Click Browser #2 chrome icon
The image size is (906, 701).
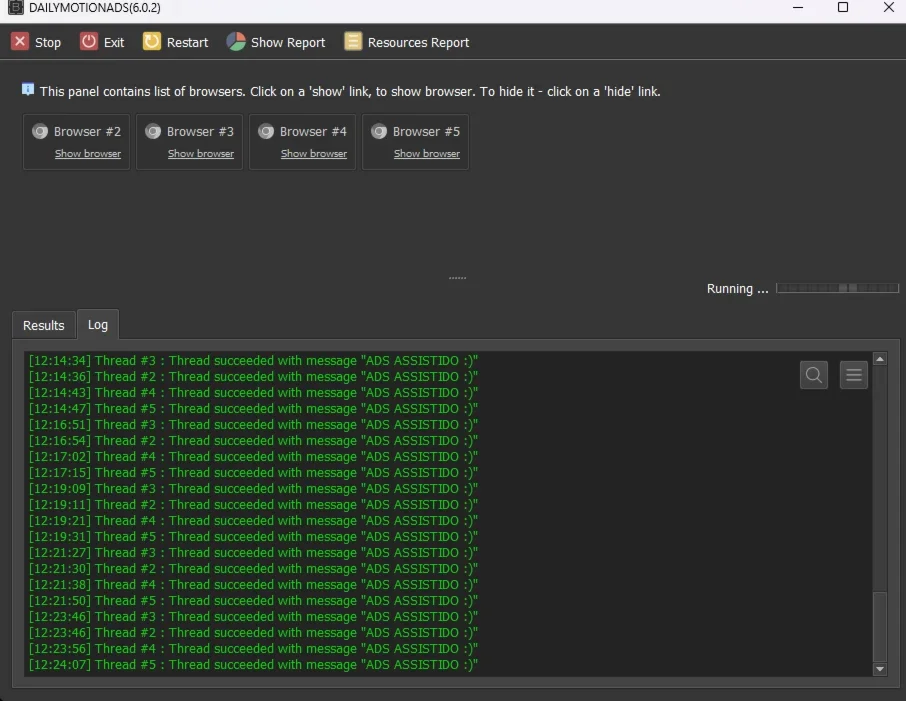coord(40,131)
